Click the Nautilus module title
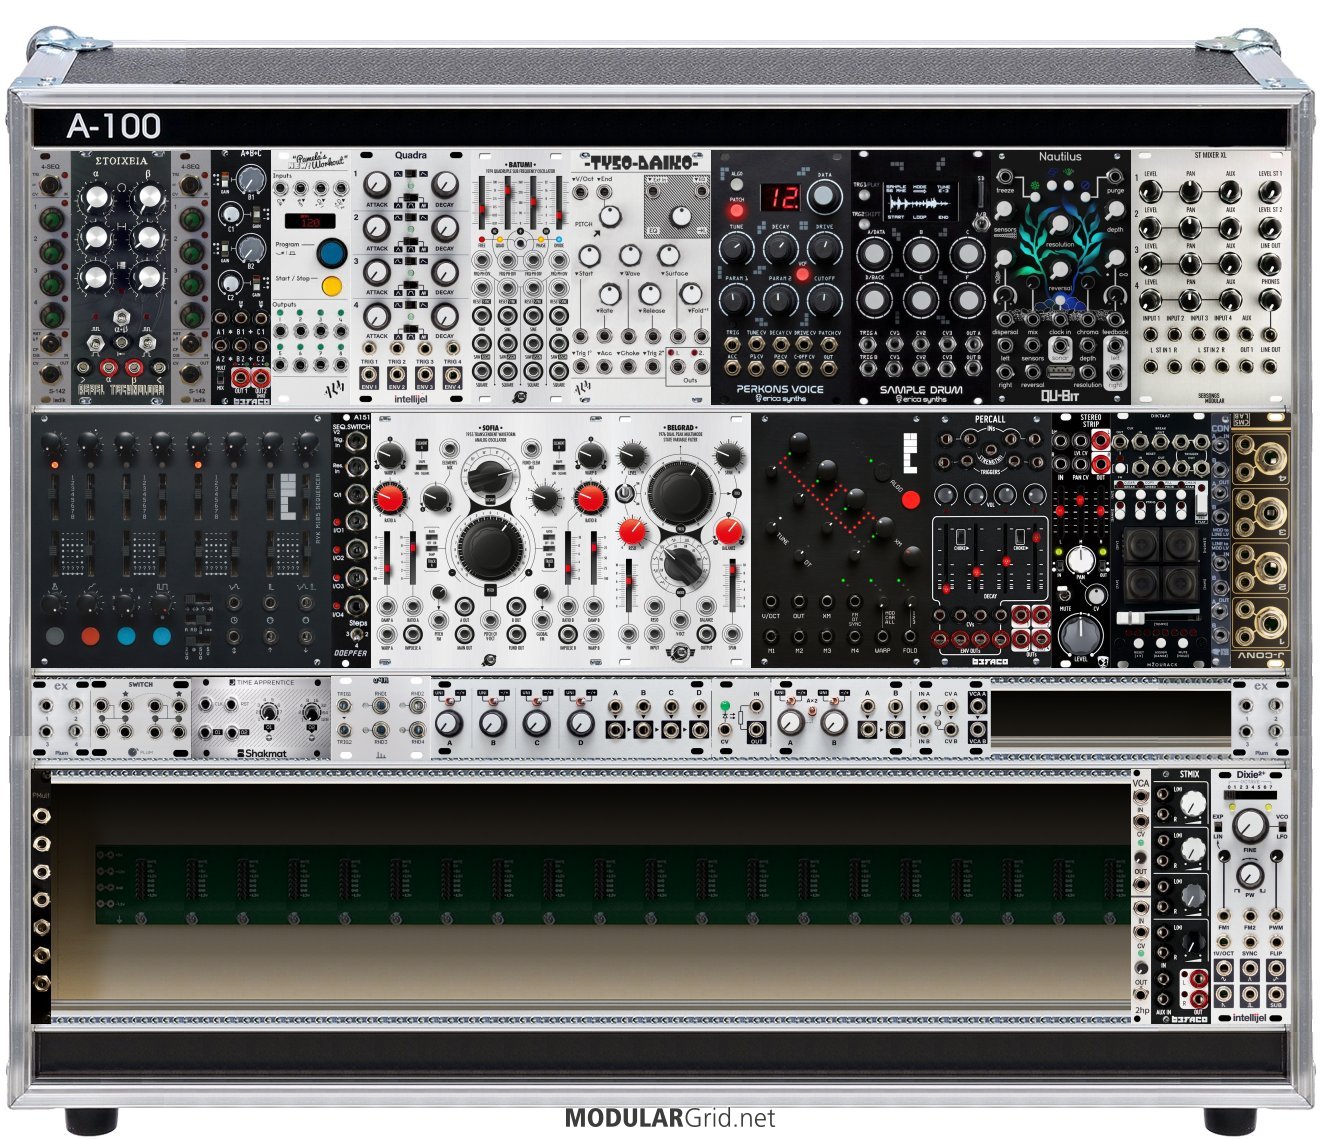This screenshot has width=1342, height=1139. tap(1059, 158)
